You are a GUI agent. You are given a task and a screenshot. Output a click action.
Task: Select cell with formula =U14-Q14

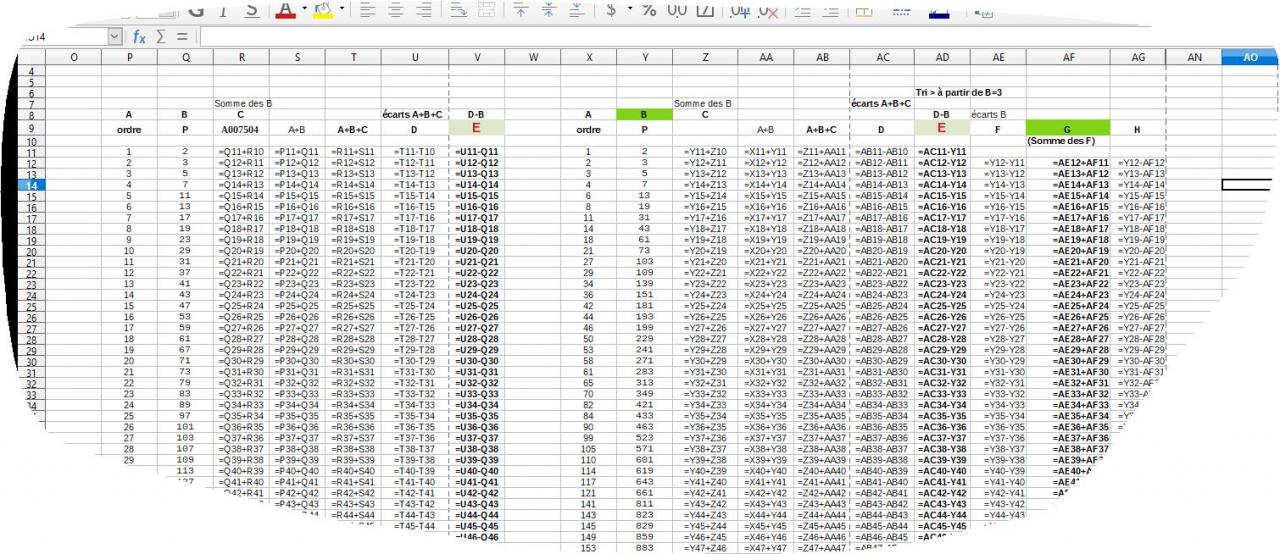tap(477, 185)
